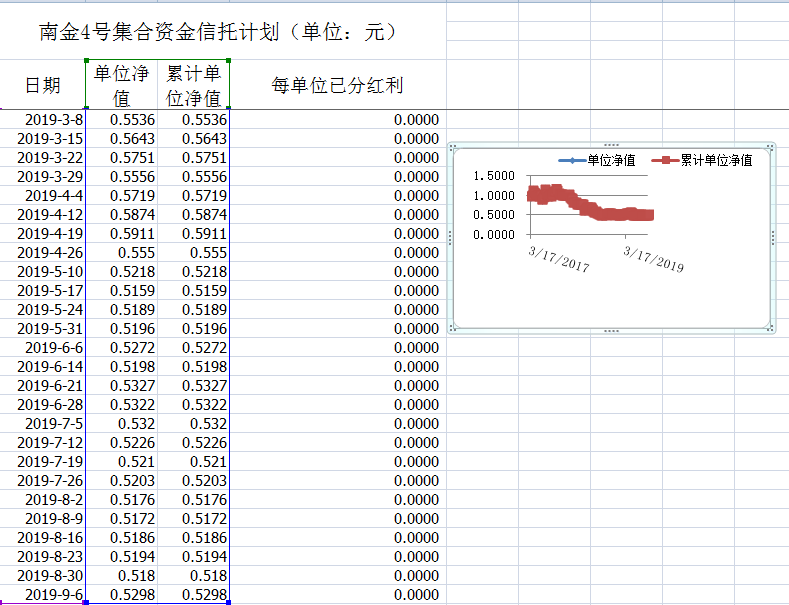Click the chart's bottom-left corner resize handle
Screen dimensions: 789x605
pyautogui.click(x=452, y=328)
